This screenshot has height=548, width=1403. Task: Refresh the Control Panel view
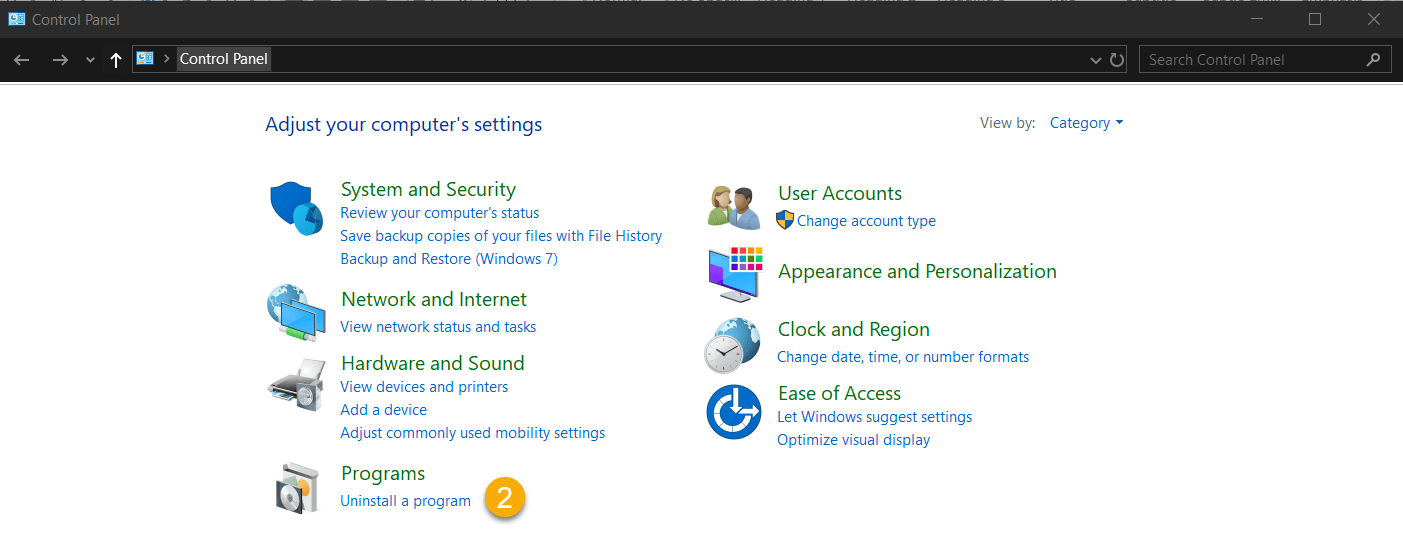1118,60
